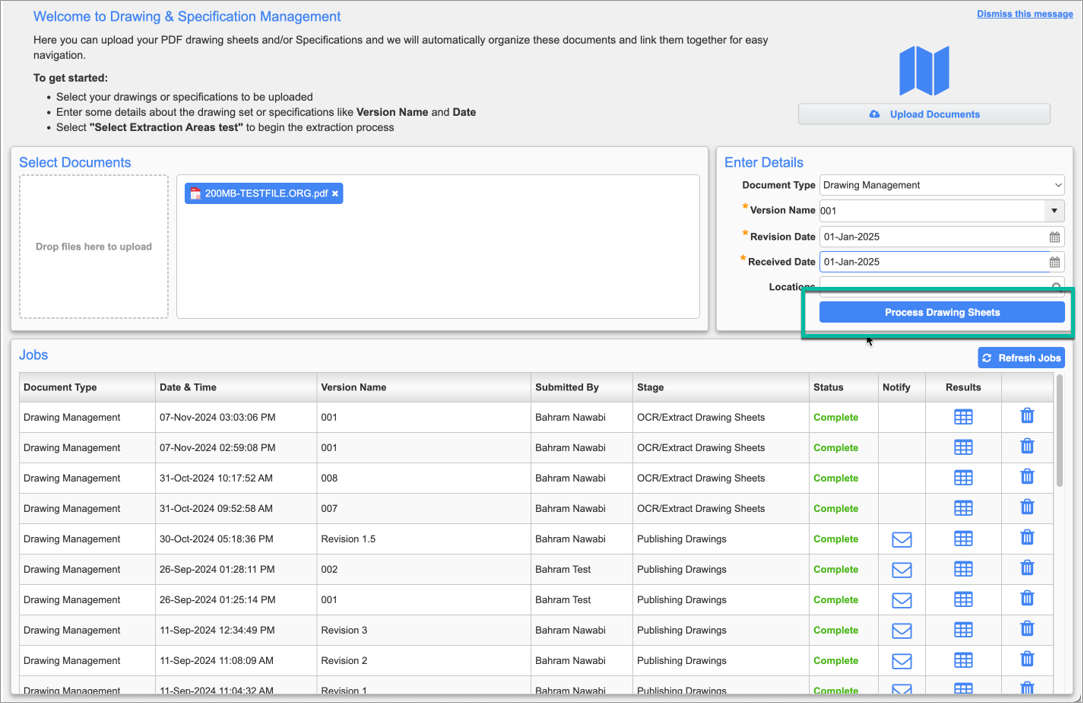Select the Complete status for Revision 1.5
Screen dimensions: 1083x703
pyautogui.click(x=836, y=539)
